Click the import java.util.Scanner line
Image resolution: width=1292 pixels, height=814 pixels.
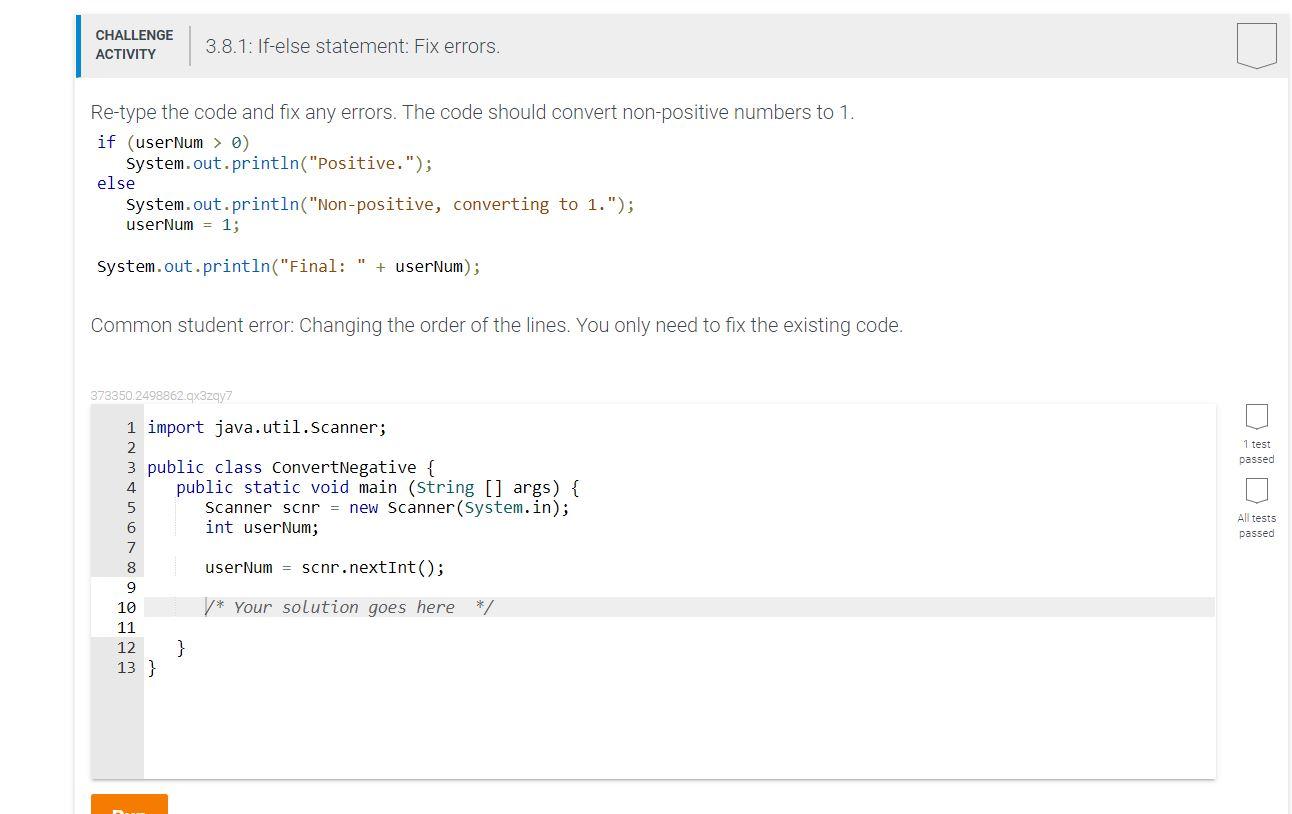[x=266, y=427]
